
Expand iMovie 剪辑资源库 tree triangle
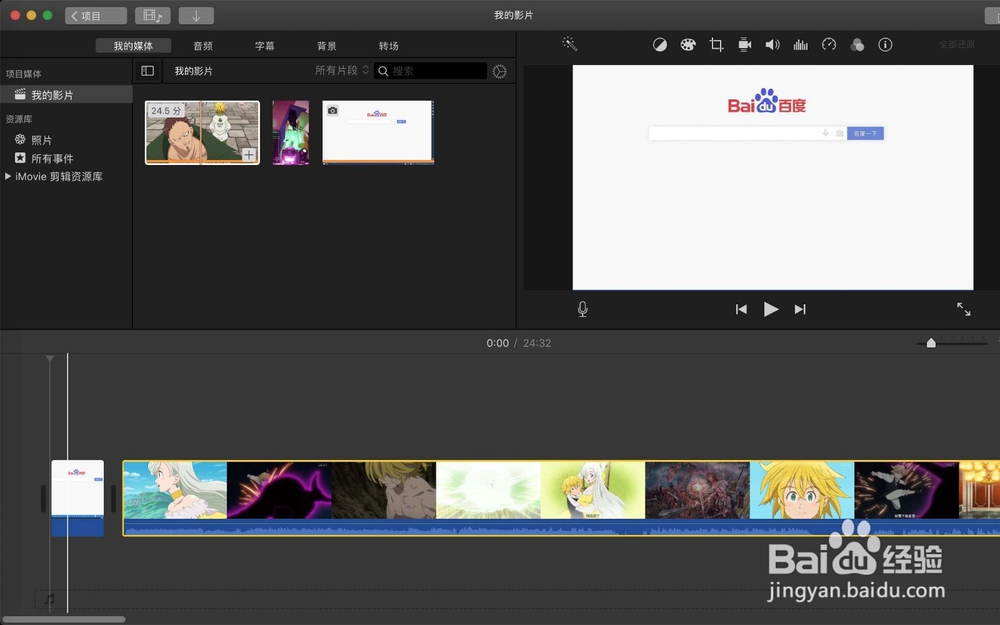[8, 176]
